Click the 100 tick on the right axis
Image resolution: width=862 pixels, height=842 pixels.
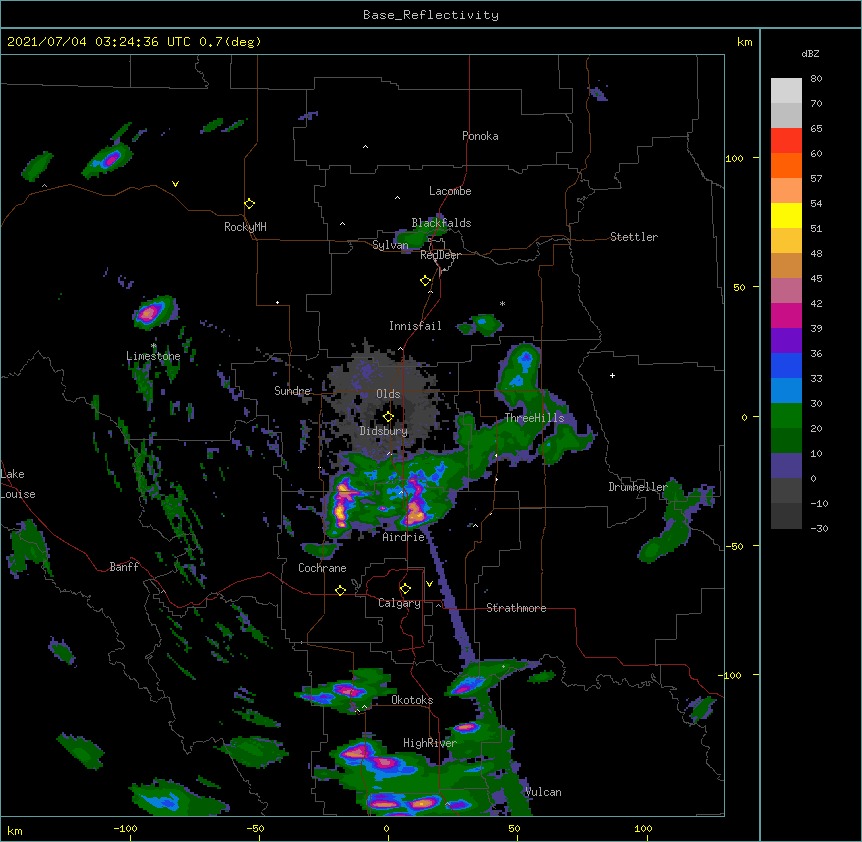(x=734, y=158)
